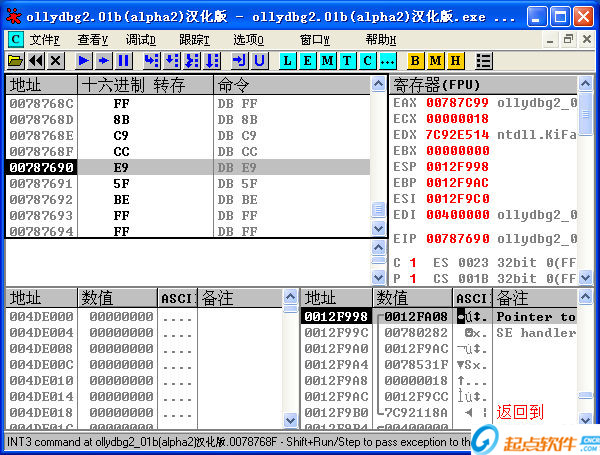Click the 十六进制 转存 column header
The height and width of the screenshot is (455, 600).
click(145, 85)
